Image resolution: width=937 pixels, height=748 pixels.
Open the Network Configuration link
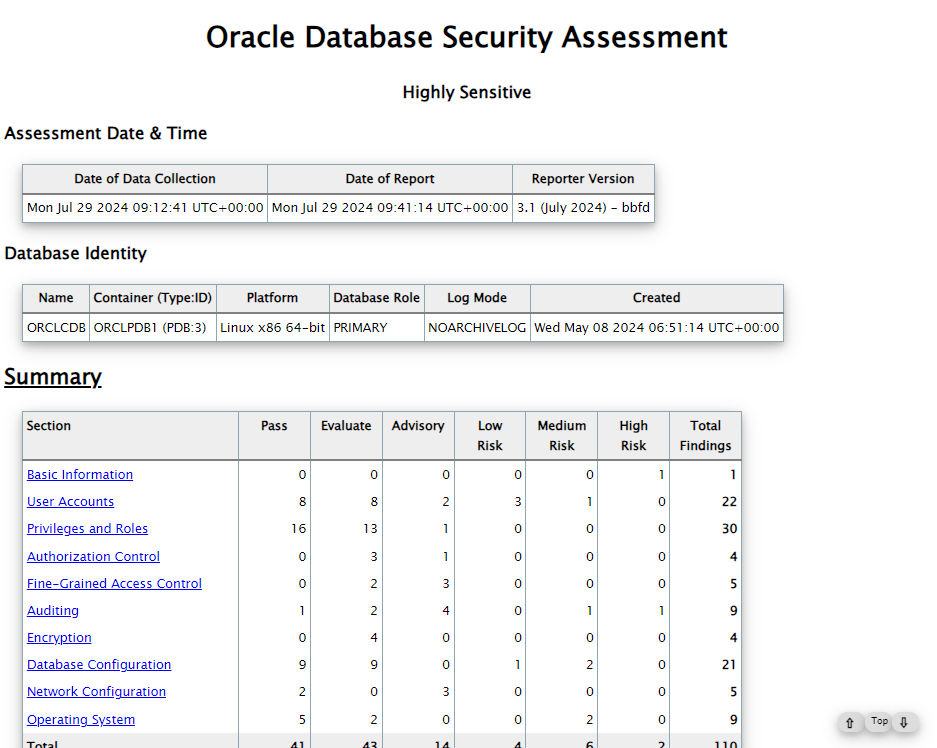click(96, 692)
